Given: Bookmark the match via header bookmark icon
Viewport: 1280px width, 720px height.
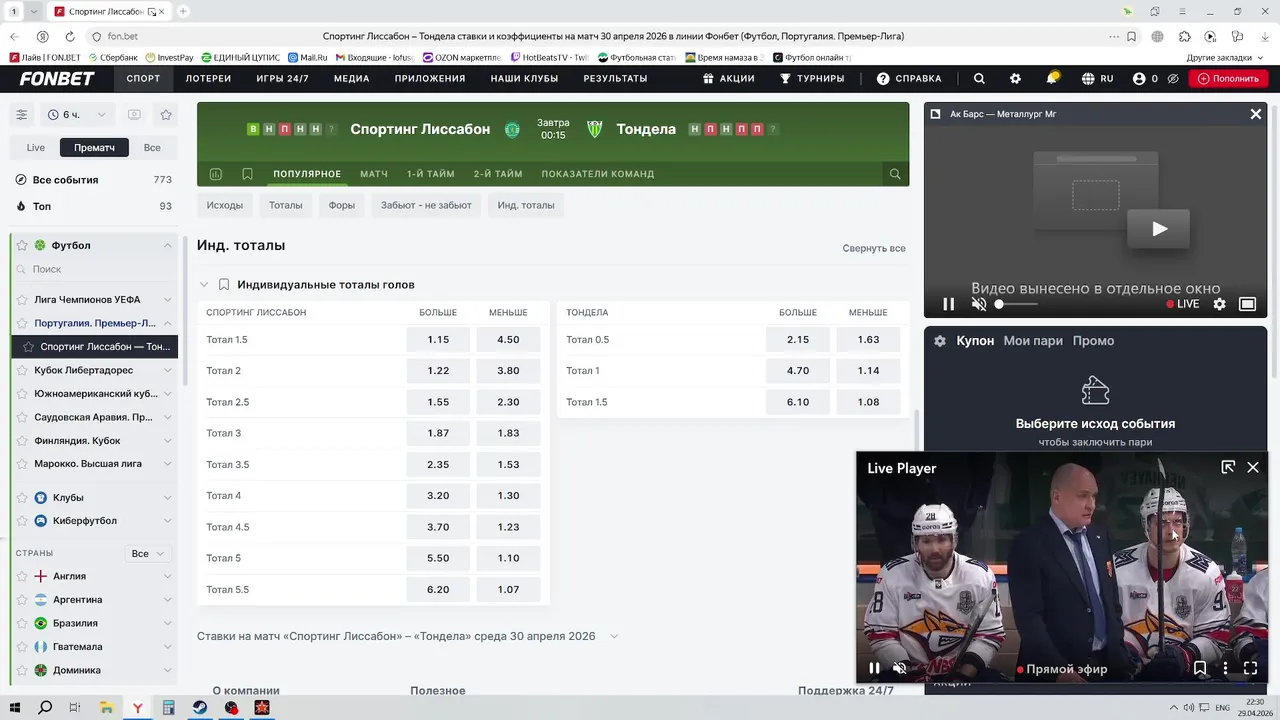Looking at the screenshot, I should tap(247, 174).
